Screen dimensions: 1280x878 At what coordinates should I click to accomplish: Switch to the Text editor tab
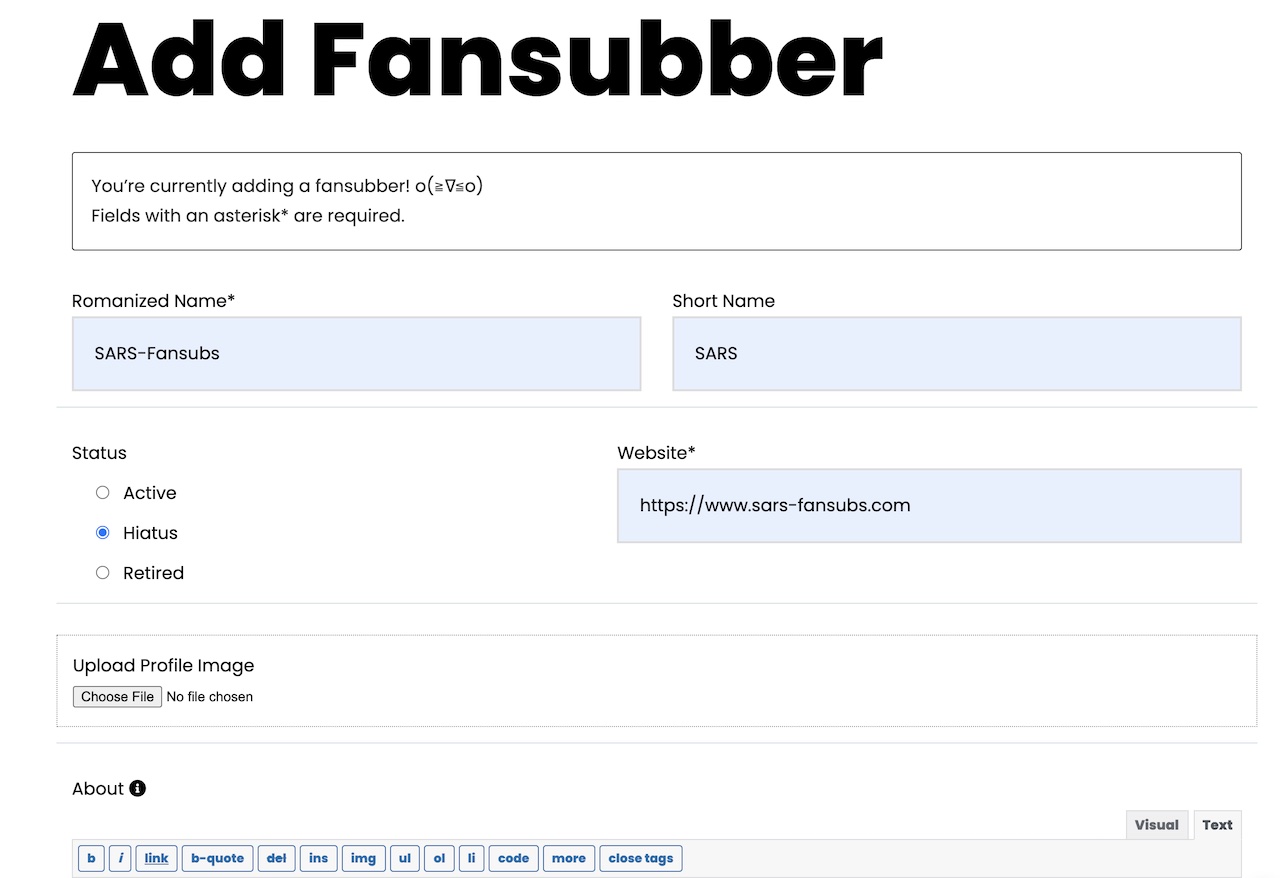tap(1217, 825)
